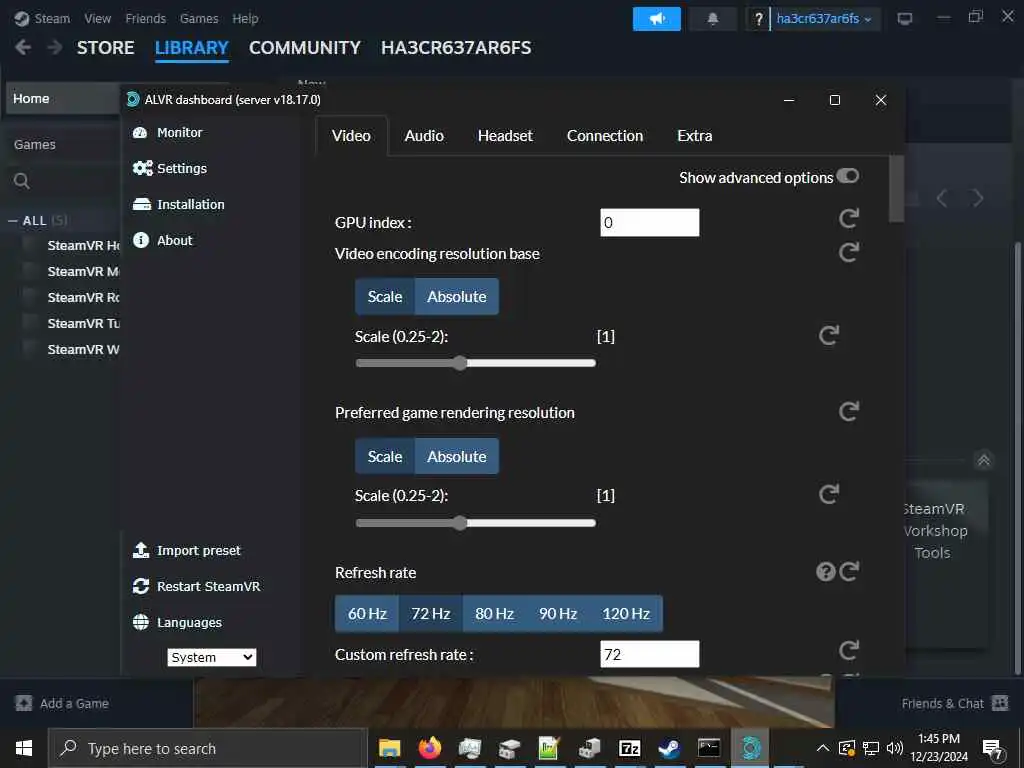The width and height of the screenshot is (1024, 768).
Task: Set refresh rate to 120 Hz
Action: [x=626, y=614]
